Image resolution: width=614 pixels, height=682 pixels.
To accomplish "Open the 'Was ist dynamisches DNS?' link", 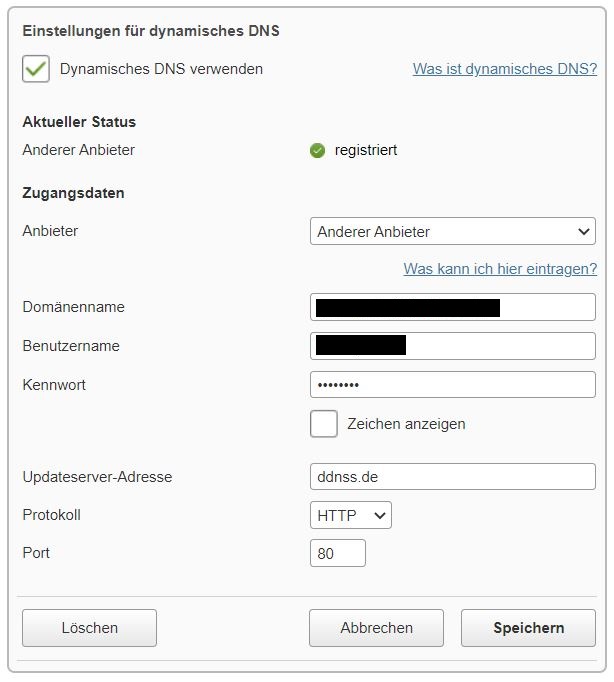I will point(505,69).
